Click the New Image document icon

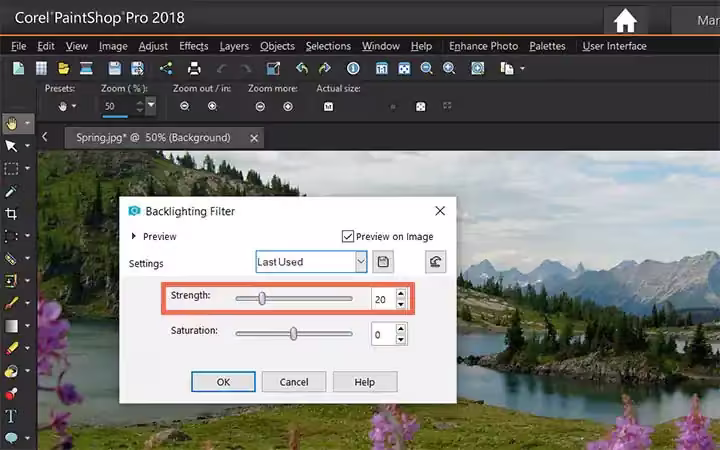click(x=18, y=68)
